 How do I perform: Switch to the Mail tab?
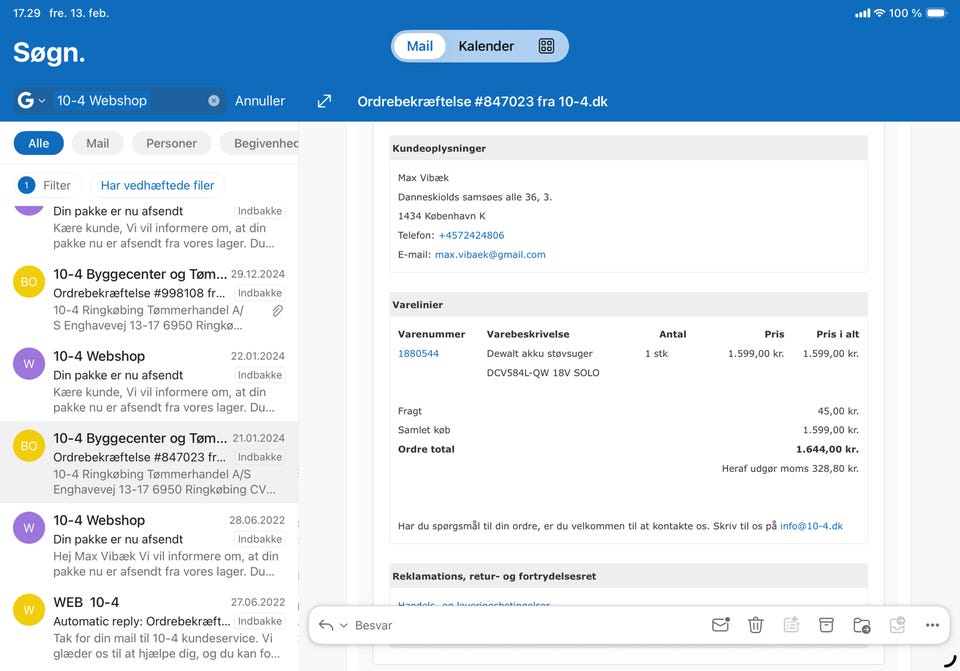[x=420, y=46]
